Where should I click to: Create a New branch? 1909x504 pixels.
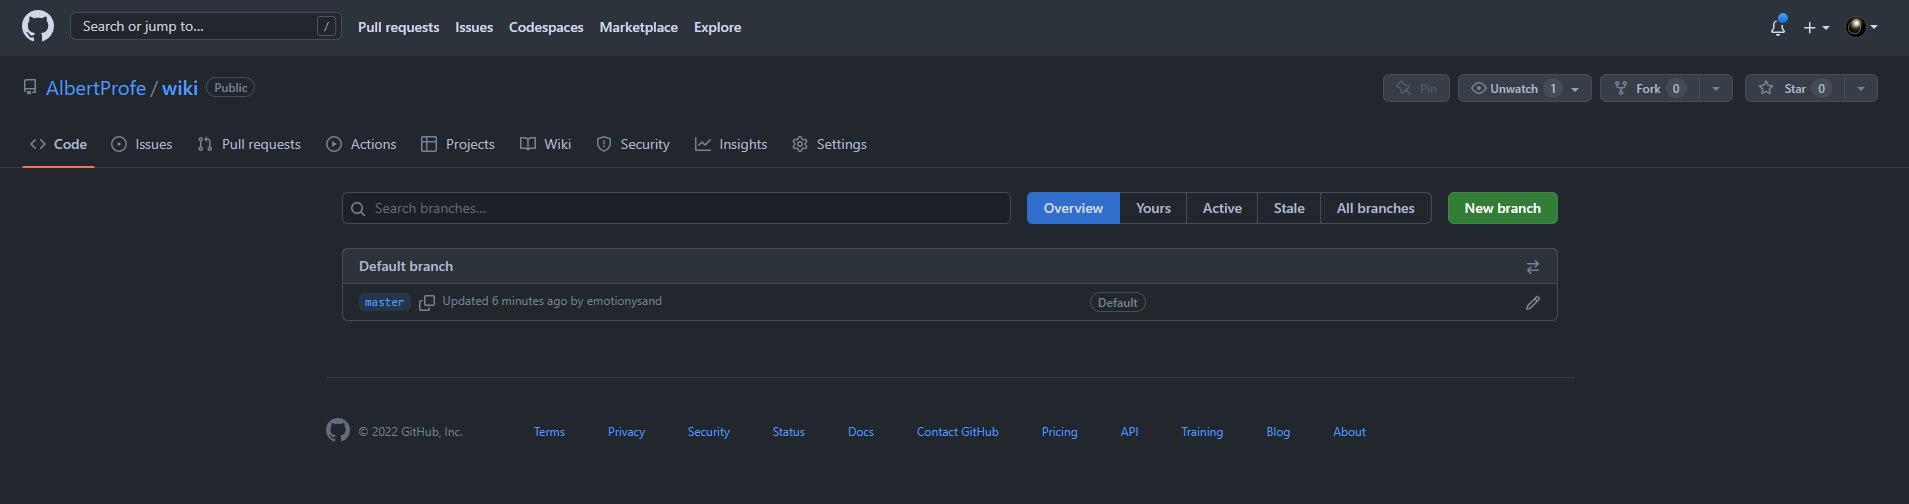pyautogui.click(x=1502, y=208)
